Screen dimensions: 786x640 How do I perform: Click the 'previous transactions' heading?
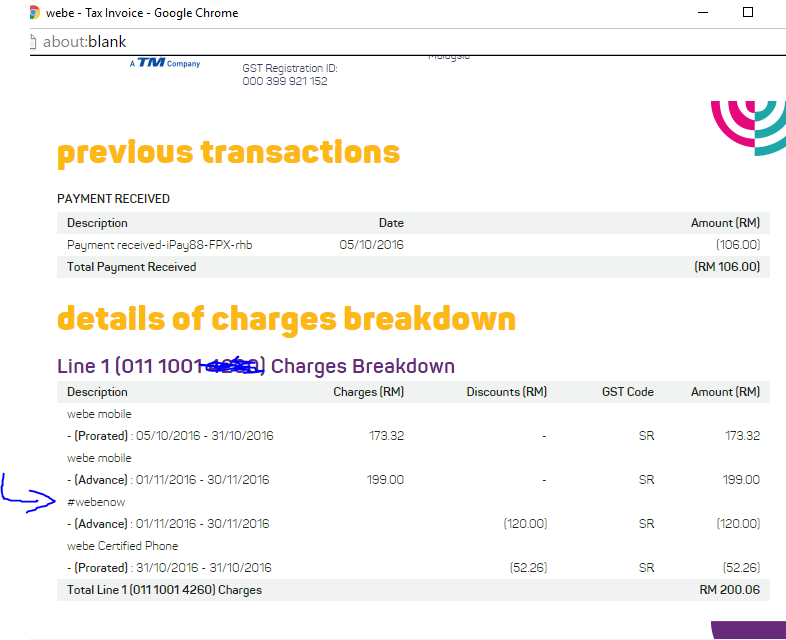(x=229, y=153)
